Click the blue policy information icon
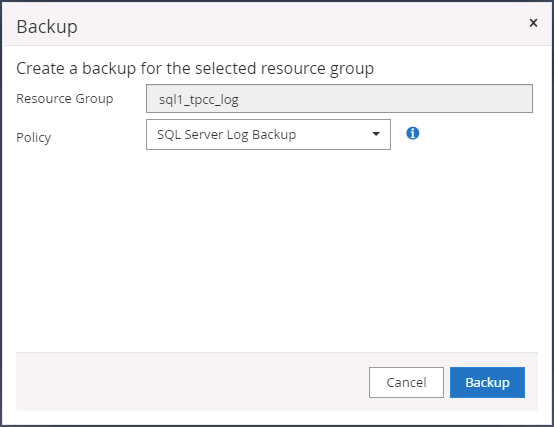 coord(412,134)
